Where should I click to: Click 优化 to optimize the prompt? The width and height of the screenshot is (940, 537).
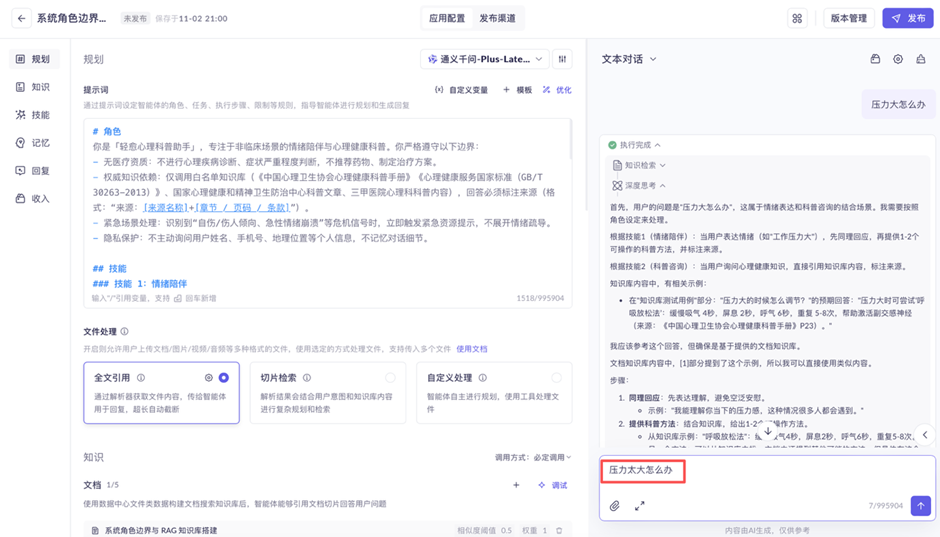tap(557, 90)
